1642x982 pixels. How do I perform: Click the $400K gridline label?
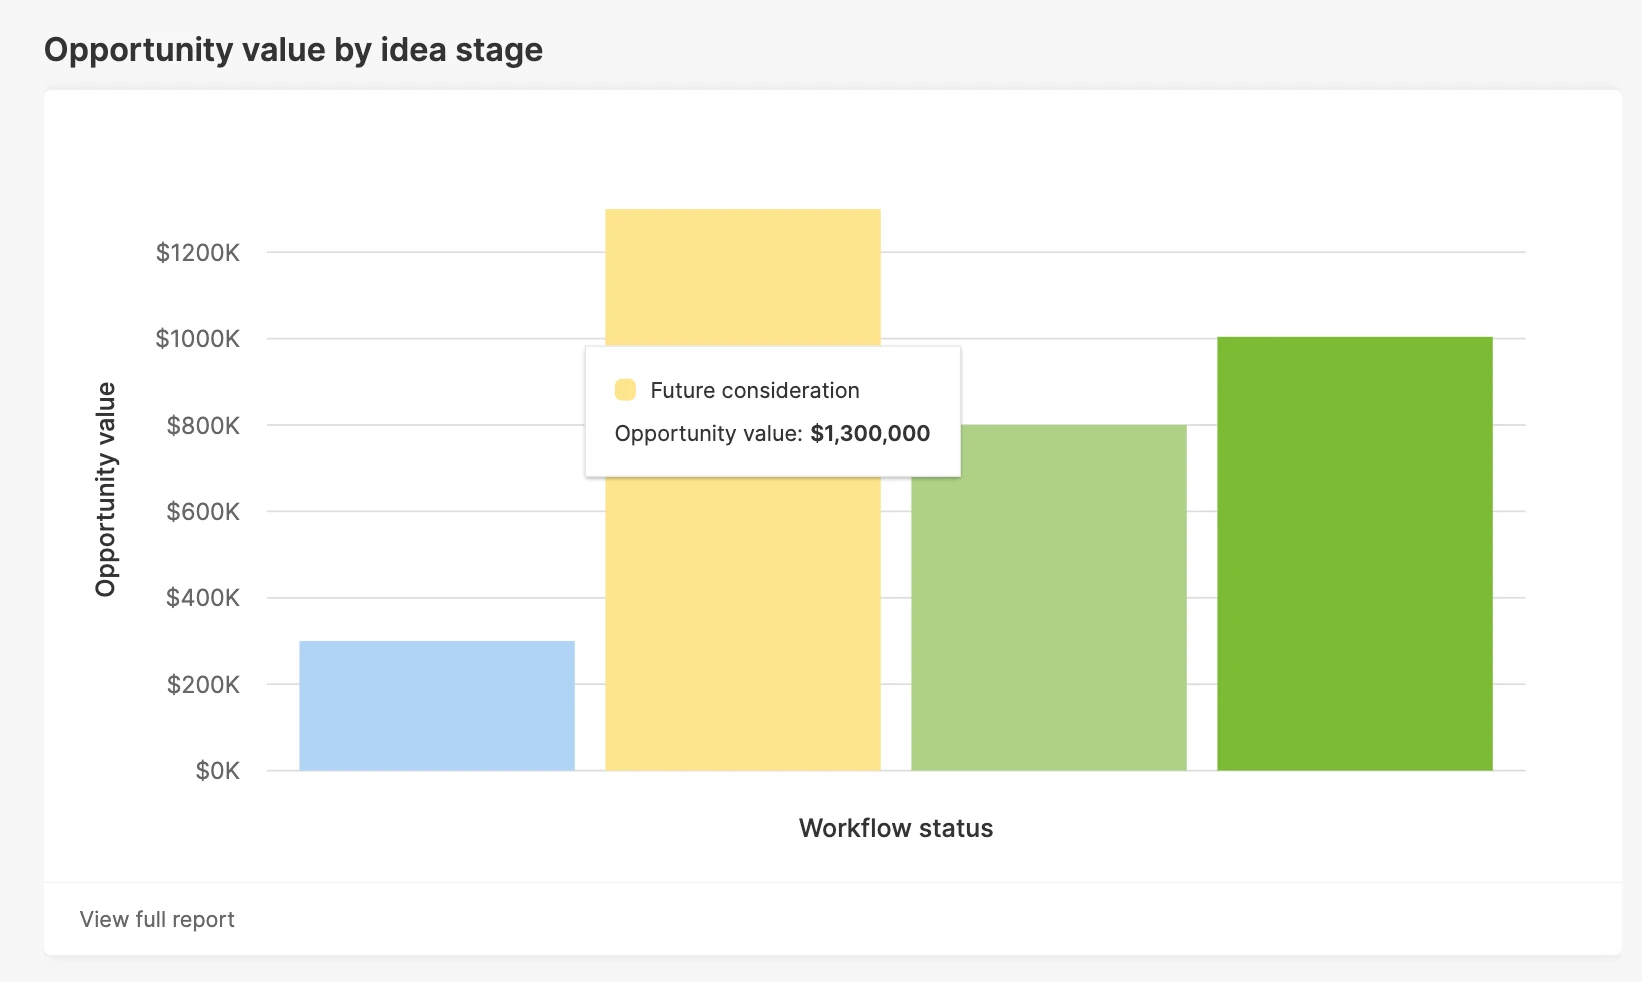204,597
